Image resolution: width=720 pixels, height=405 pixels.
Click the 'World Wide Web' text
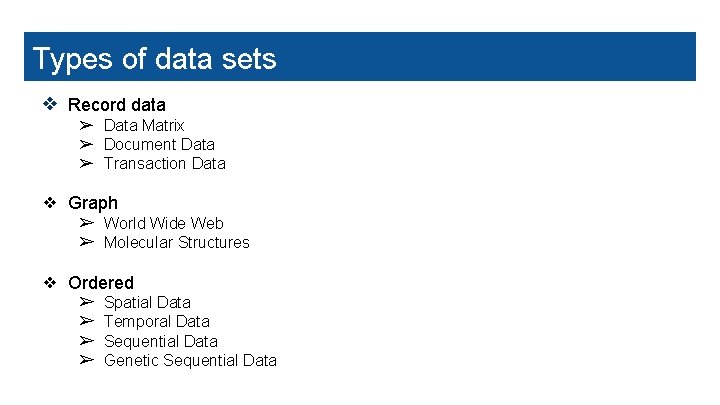[163, 223]
